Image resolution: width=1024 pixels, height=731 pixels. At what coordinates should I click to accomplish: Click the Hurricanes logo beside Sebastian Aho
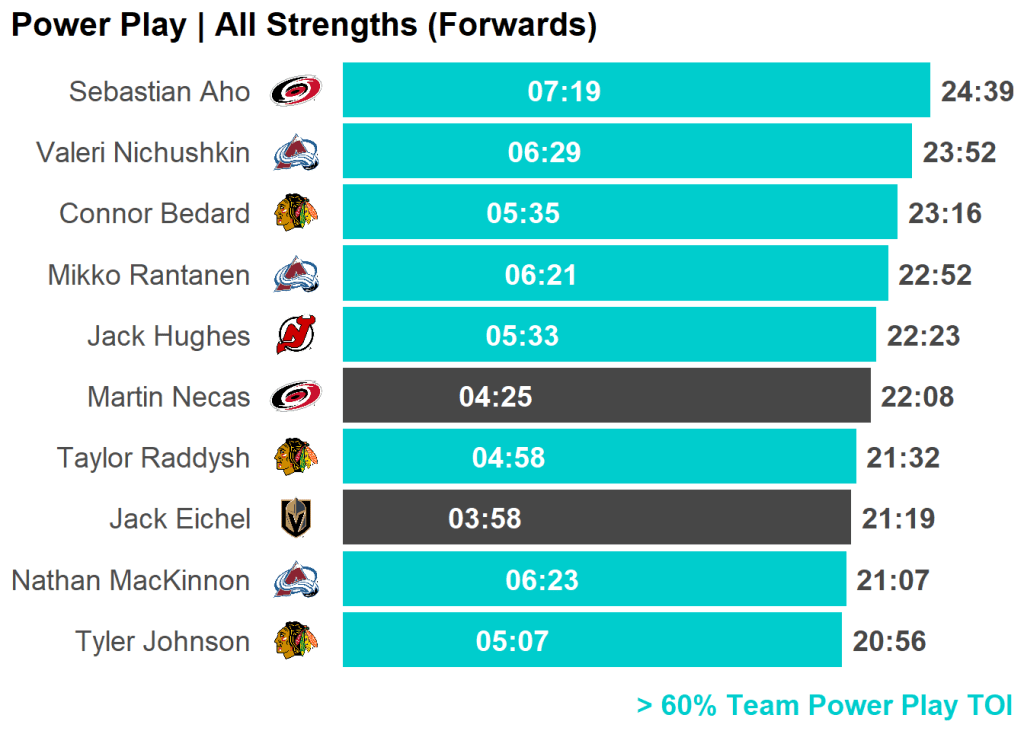point(296,91)
